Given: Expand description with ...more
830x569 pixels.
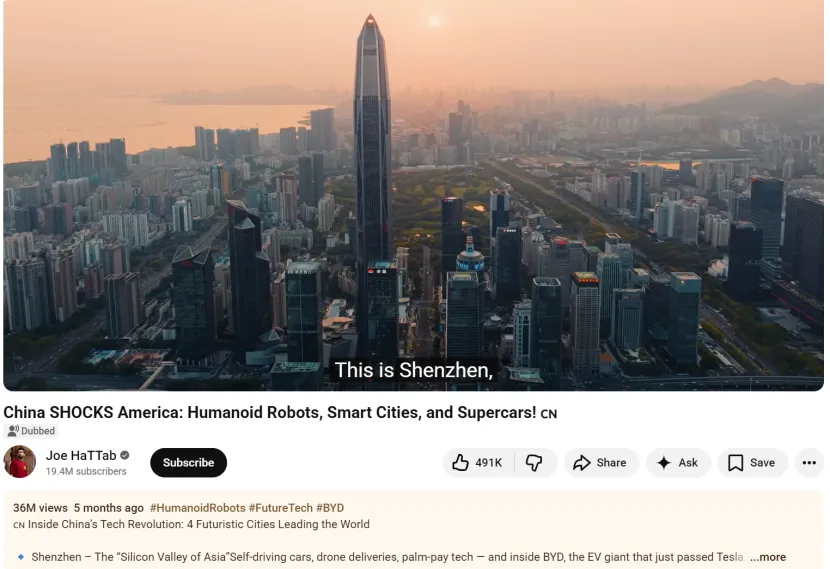Looking at the screenshot, I should (768, 557).
